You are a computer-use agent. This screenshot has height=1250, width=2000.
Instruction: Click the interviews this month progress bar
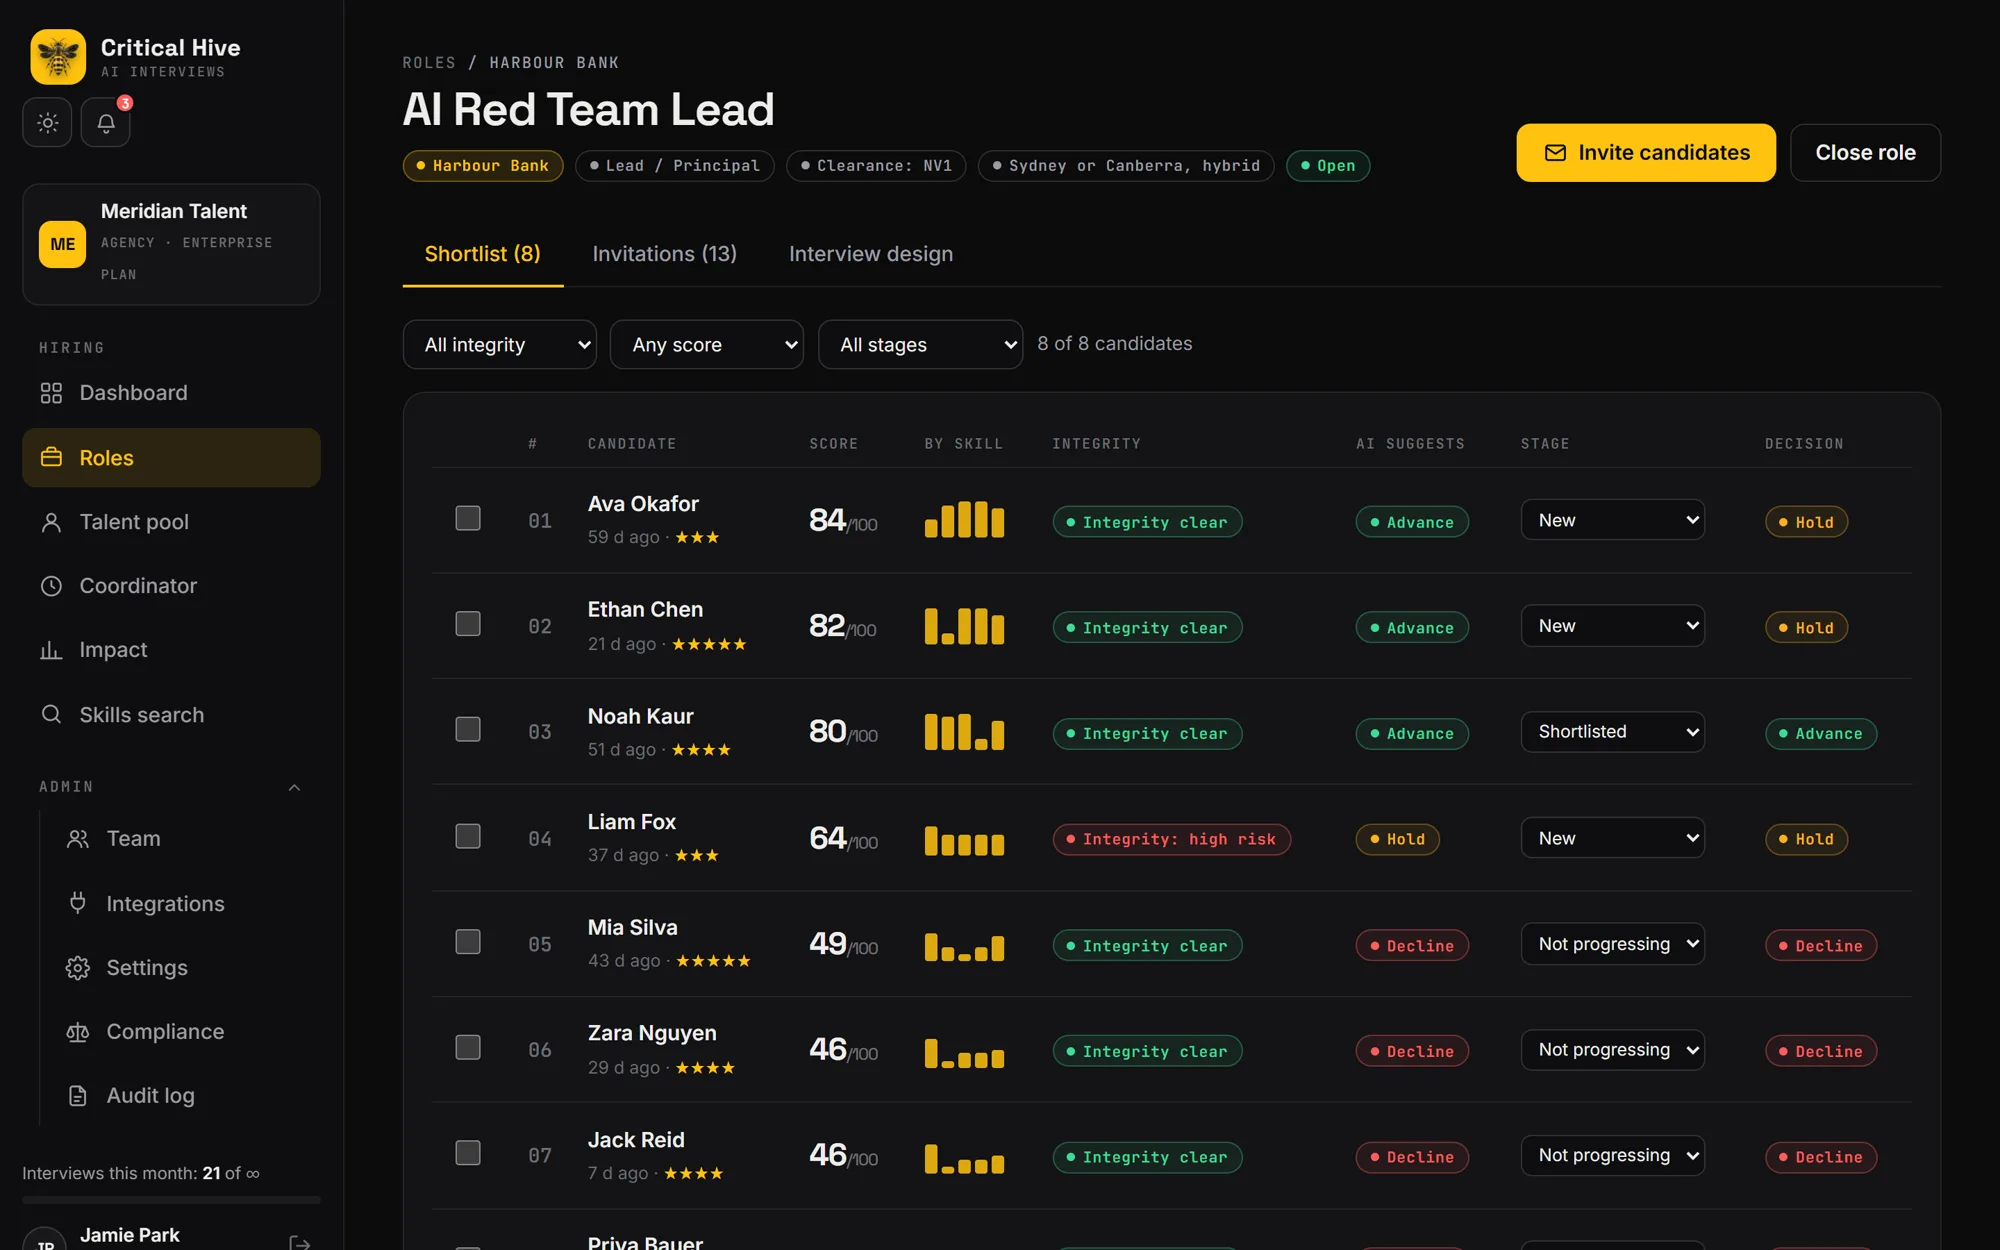[x=171, y=1200]
